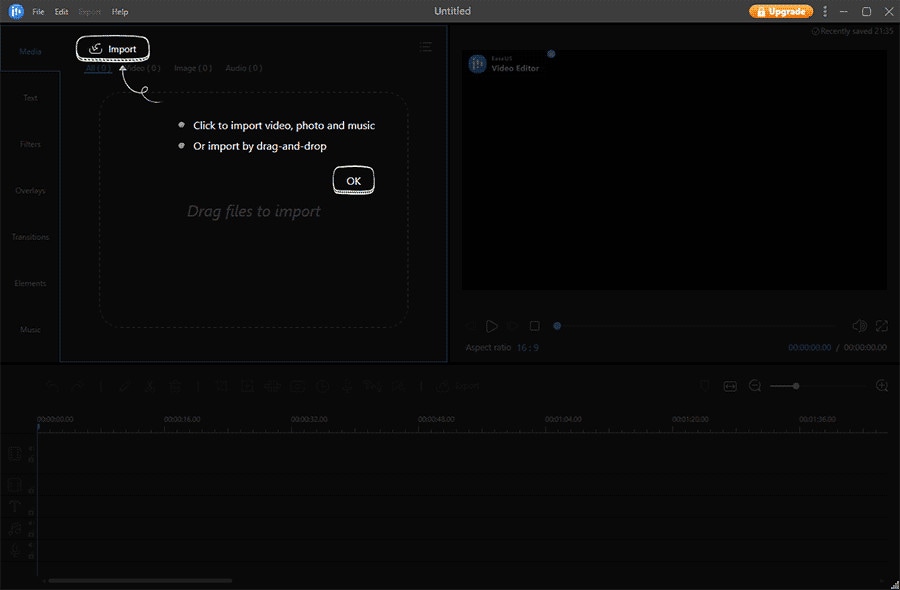Click the Speech and text converter icon
The image size is (900, 590).
[x=373, y=387]
